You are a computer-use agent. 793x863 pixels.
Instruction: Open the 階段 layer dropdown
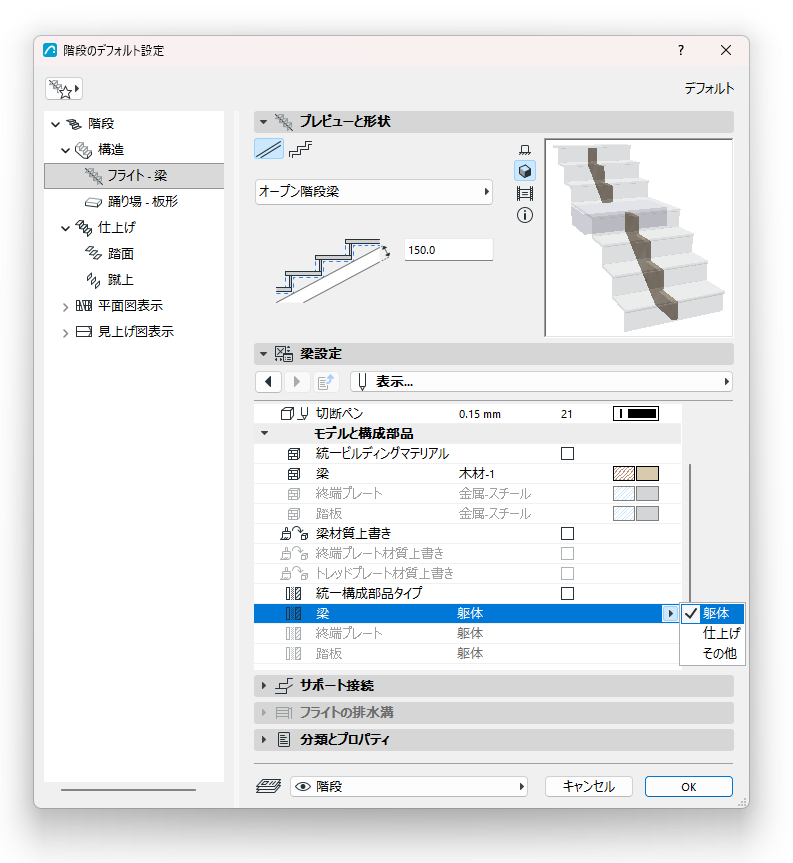(x=409, y=786)
